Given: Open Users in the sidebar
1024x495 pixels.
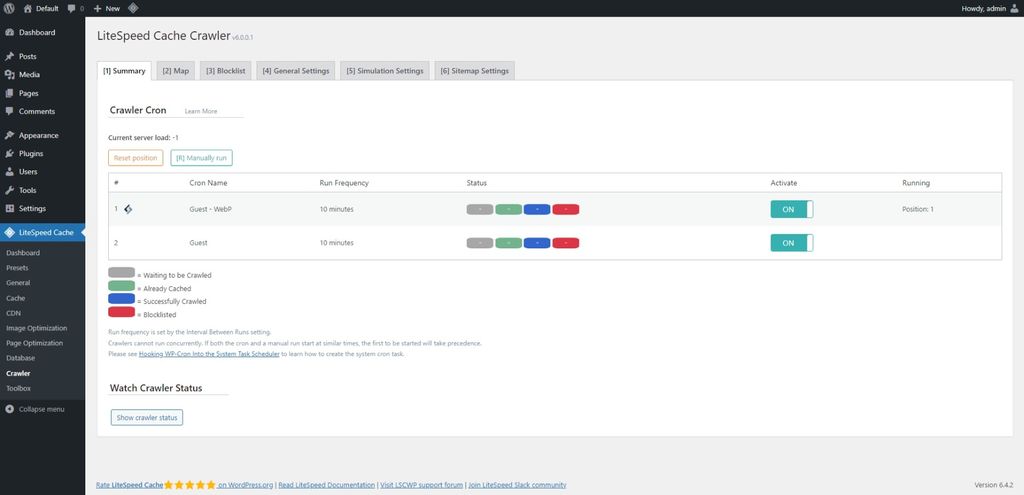Looking at the screenshot, I should pyautogui.click(x=42, y=172).
